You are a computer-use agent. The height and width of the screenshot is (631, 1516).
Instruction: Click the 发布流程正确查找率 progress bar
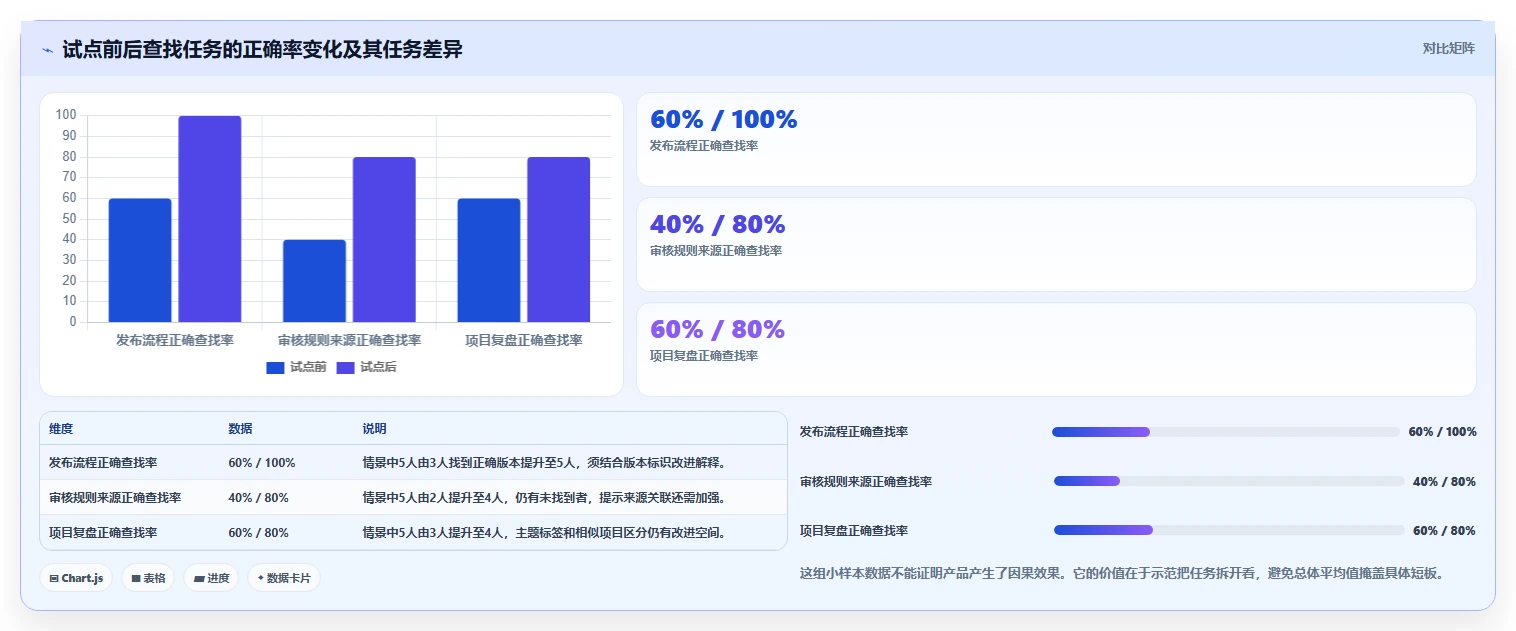tap(1226, 432)
